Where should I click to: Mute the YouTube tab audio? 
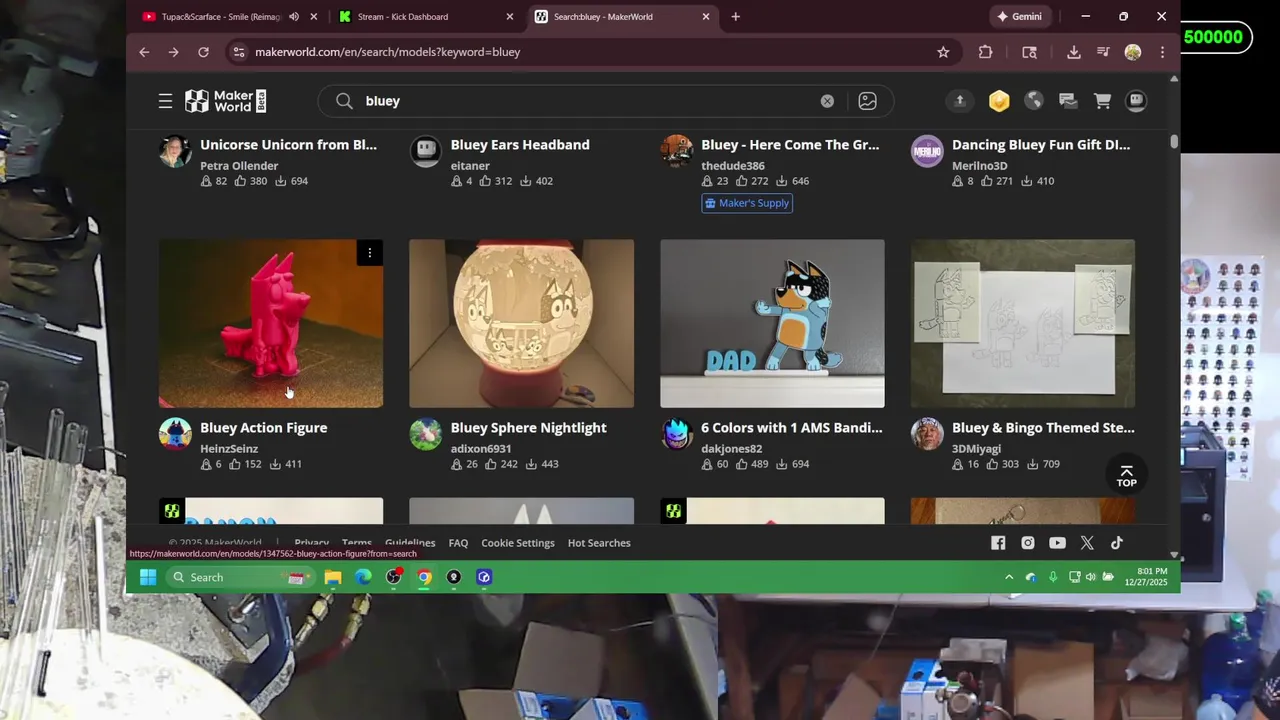294,17
